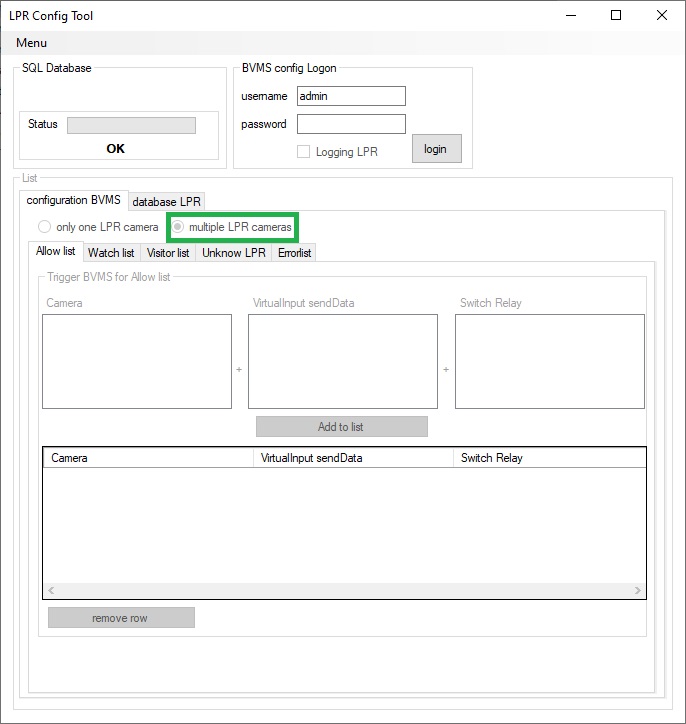Select only one LPR camera option
This screenshot has width=686, height=724.
click(44, 227)
